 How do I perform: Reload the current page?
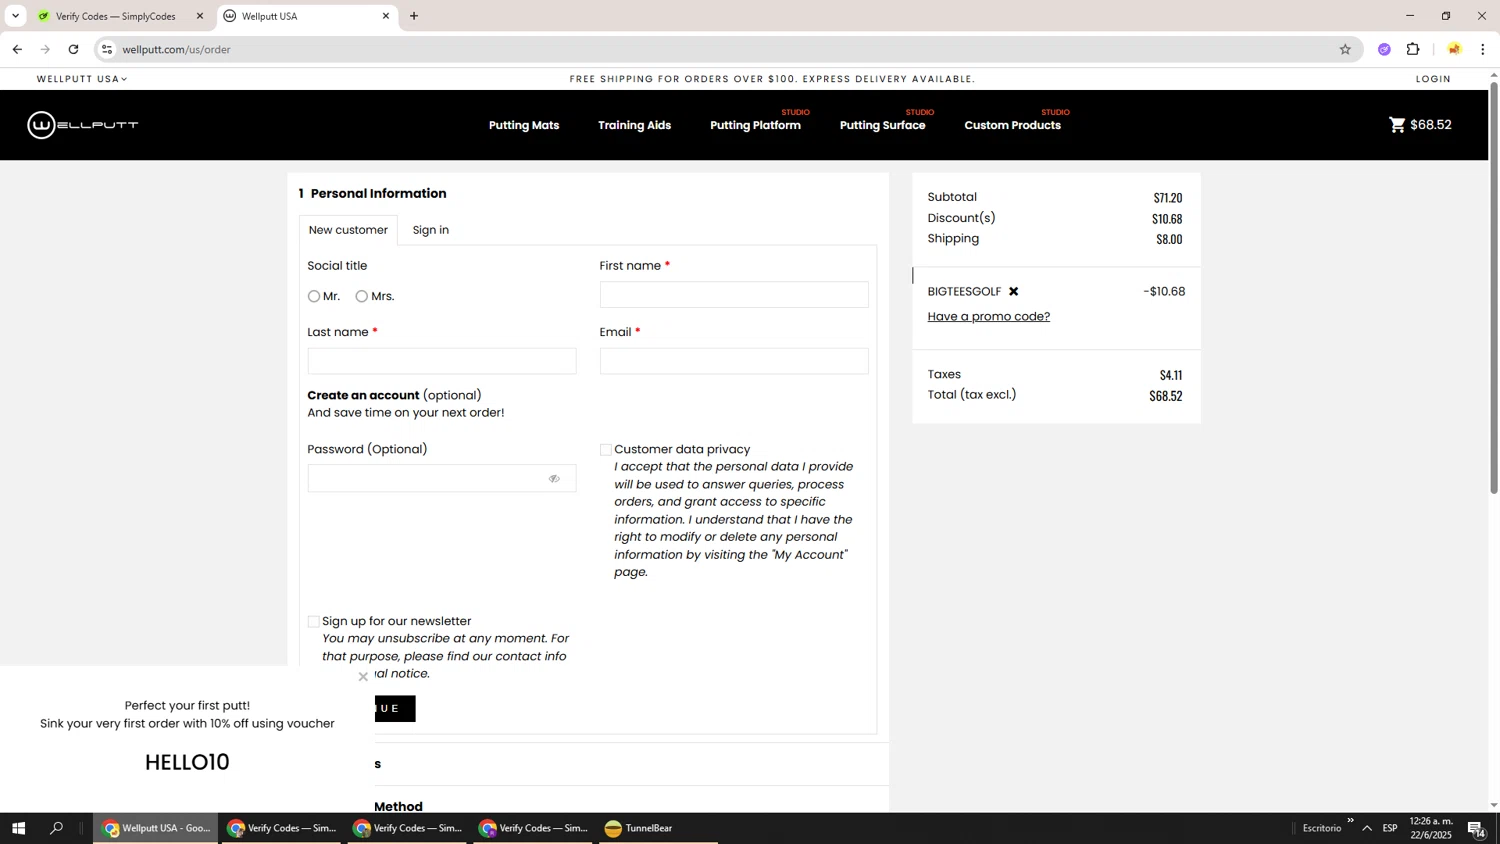(x=73, y=49)
